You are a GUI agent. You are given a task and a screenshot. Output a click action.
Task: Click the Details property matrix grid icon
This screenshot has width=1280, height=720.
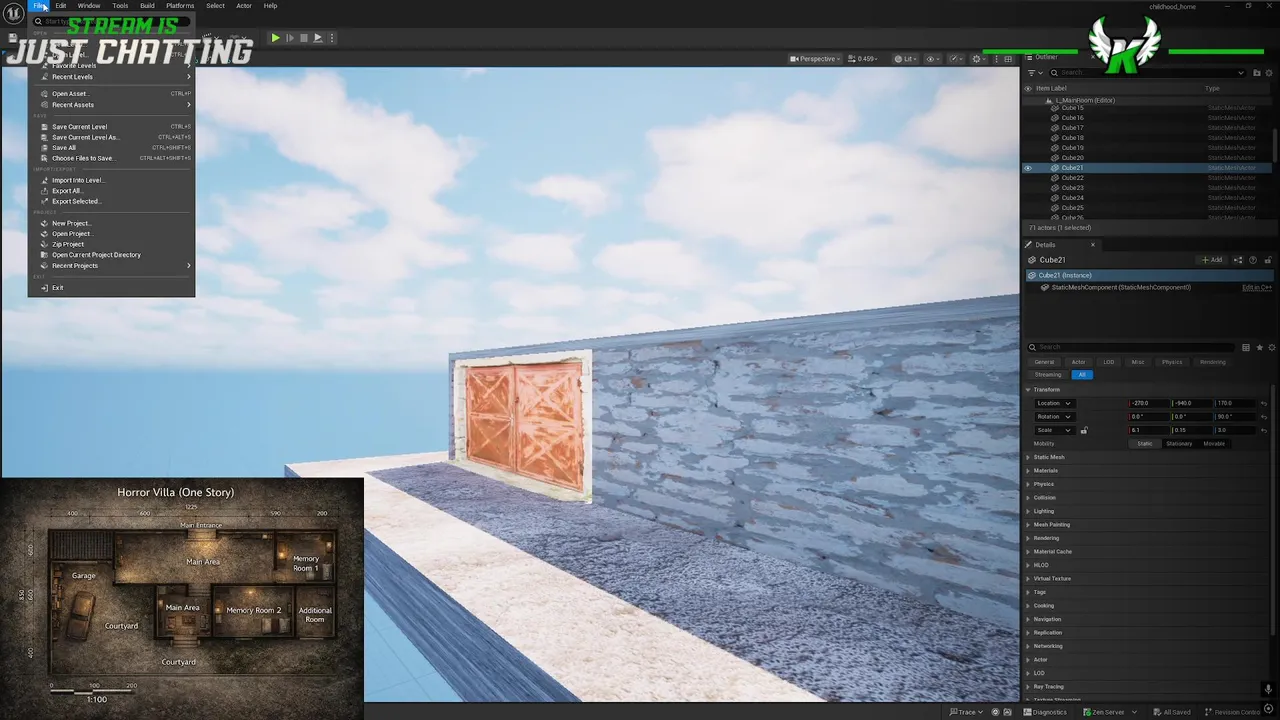coord(1246,347)
